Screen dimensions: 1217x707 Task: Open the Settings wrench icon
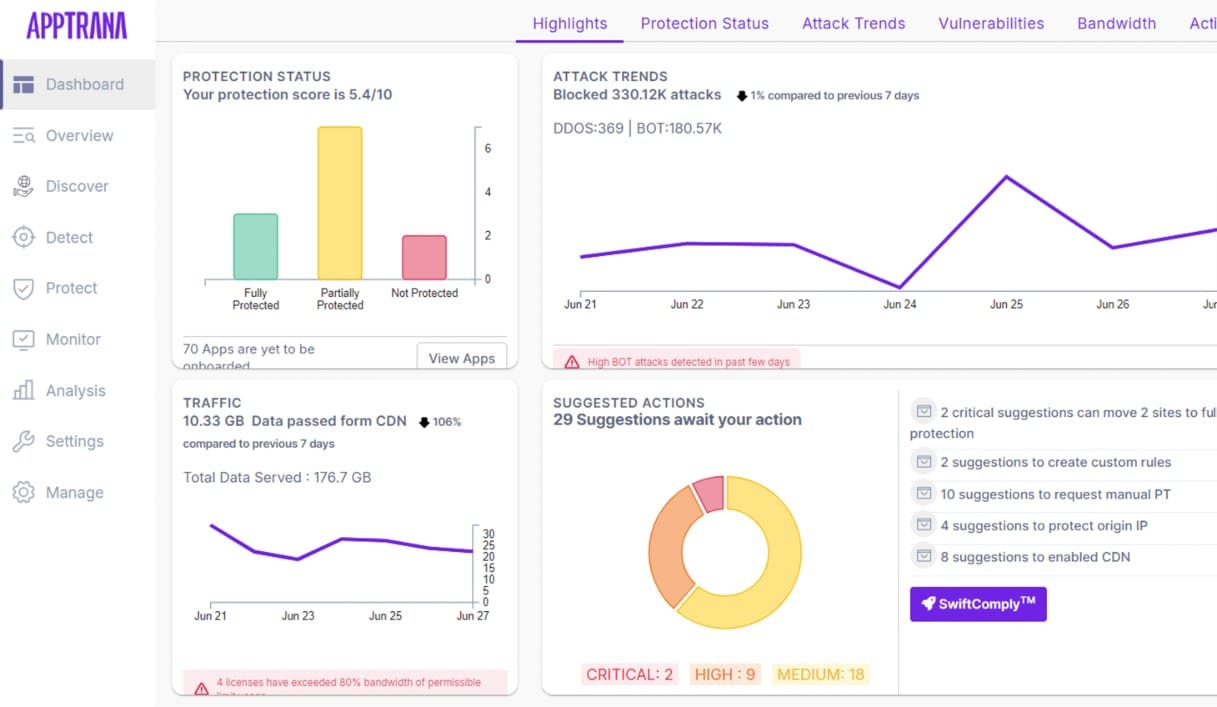pos(24,441)
